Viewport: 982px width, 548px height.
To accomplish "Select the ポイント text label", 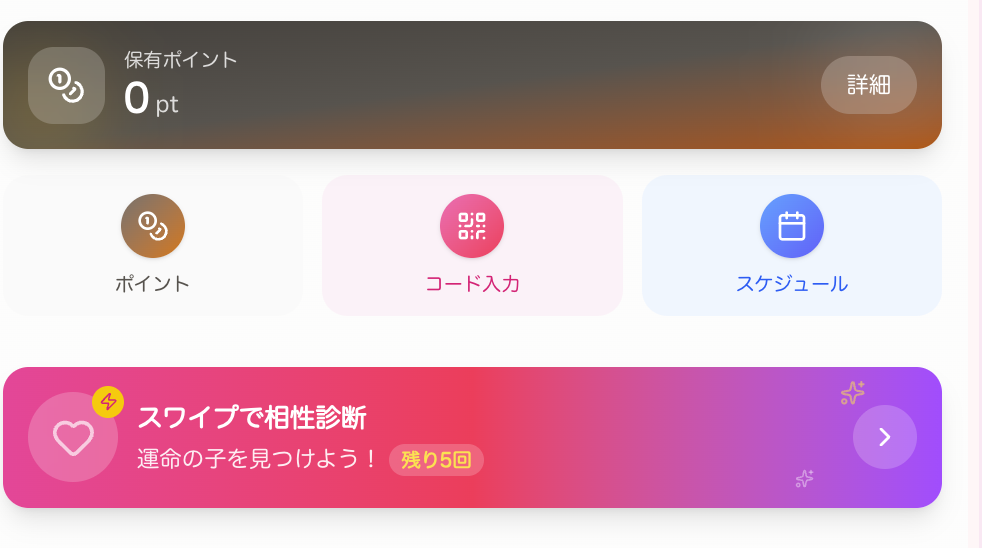I will pyautogui.click(x=152, y=283).
